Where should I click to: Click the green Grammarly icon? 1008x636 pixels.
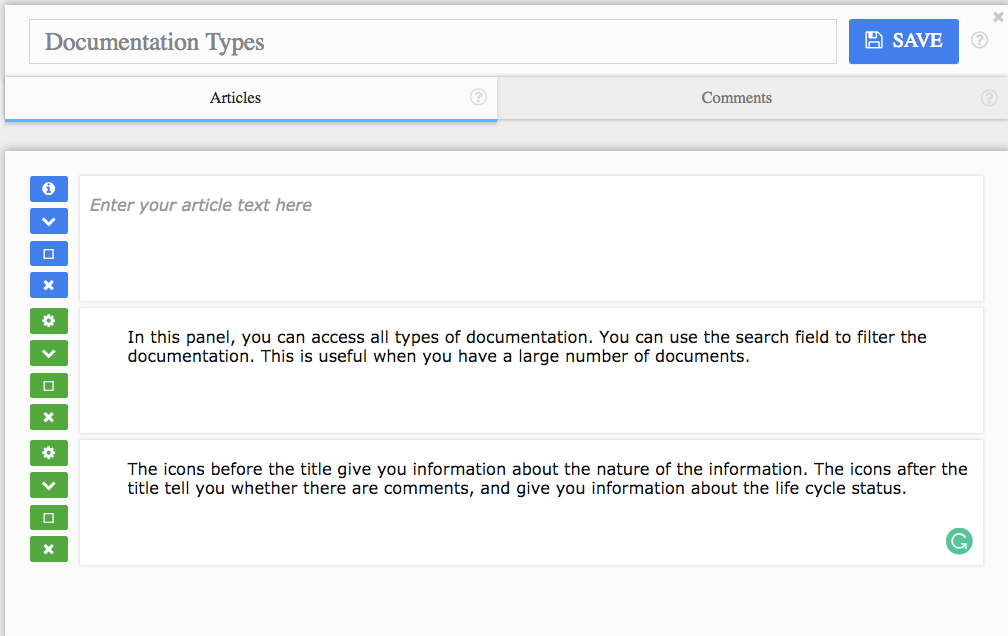click(958, 541)
